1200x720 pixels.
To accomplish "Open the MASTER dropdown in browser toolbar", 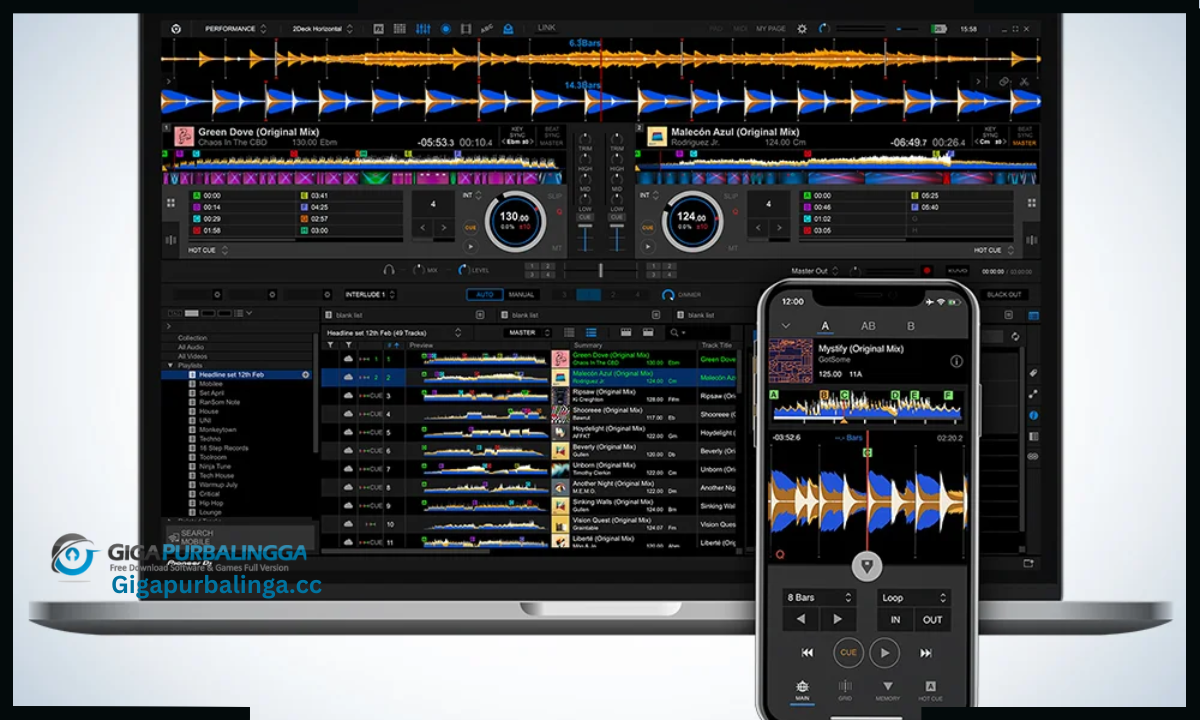I will 528,332.
